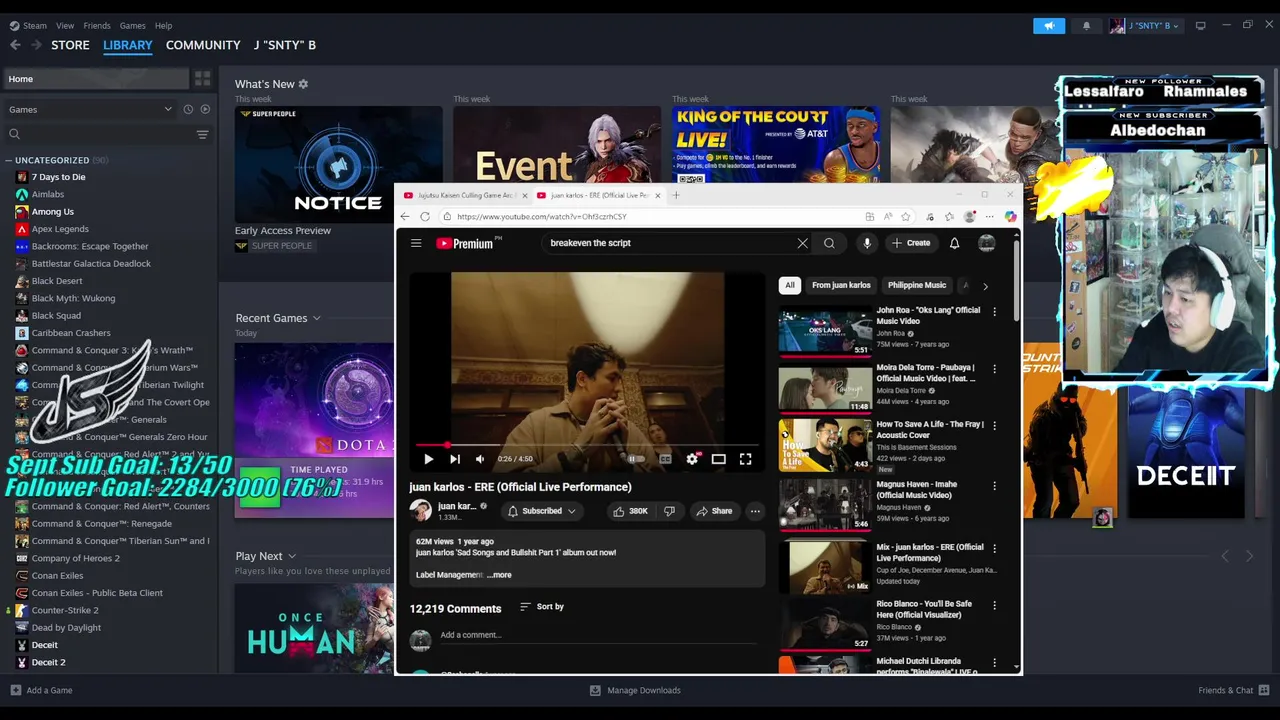
Task: Clear the YouTube search box text
Action: click(802, 243)
